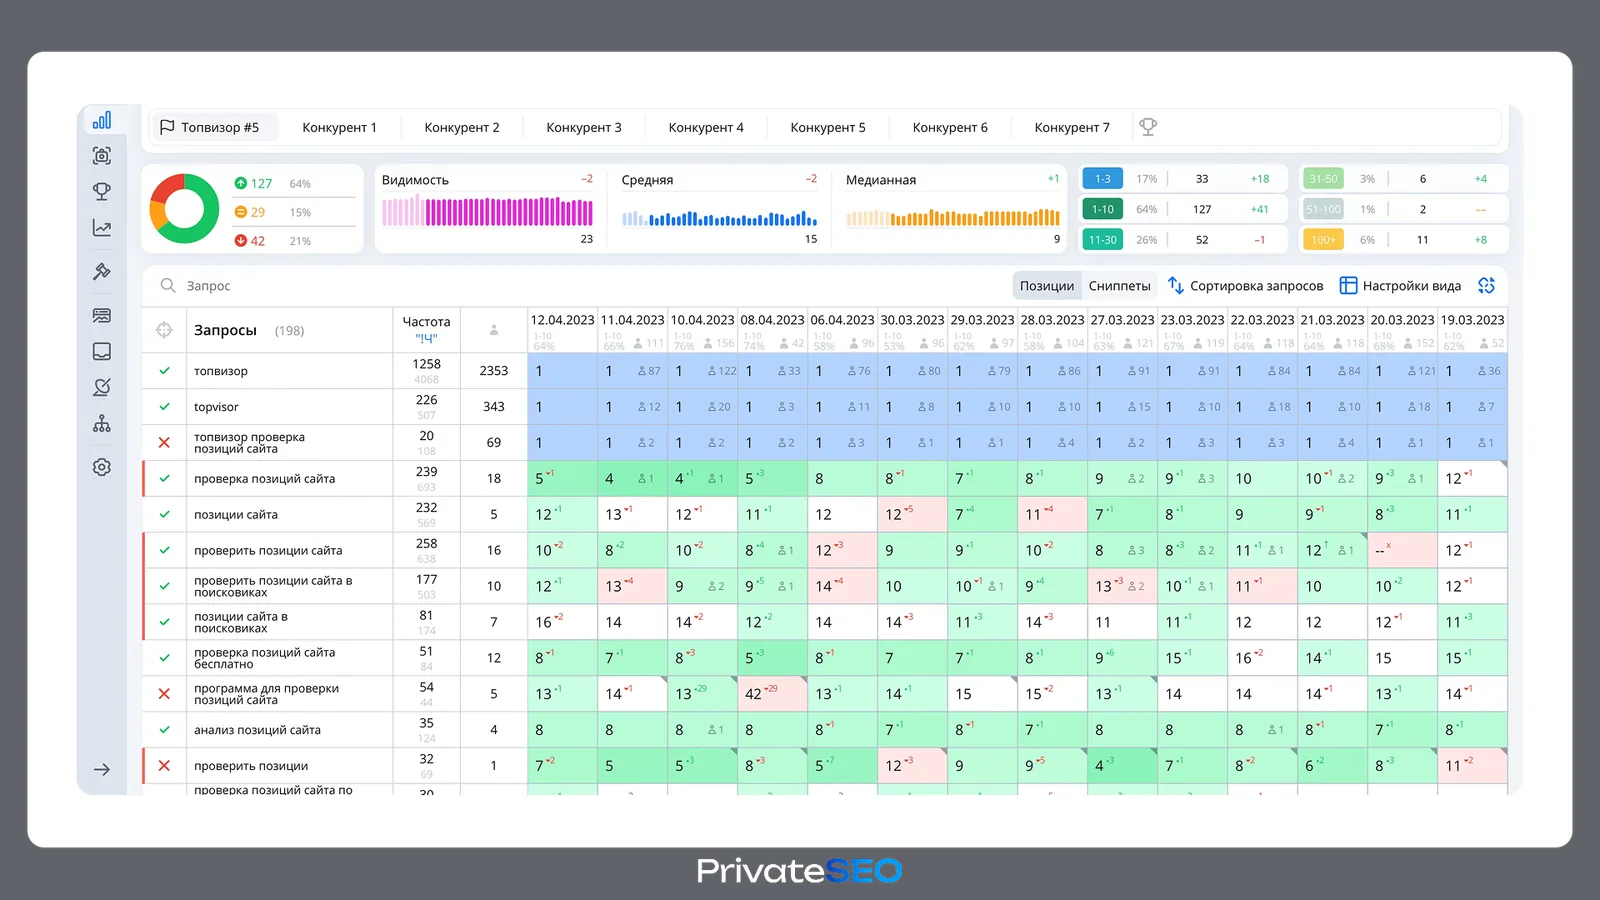This screenshot has width=1600, height=900.
Task: Select the gavel icon in sidebar
Action: click(x=102, y=271)
